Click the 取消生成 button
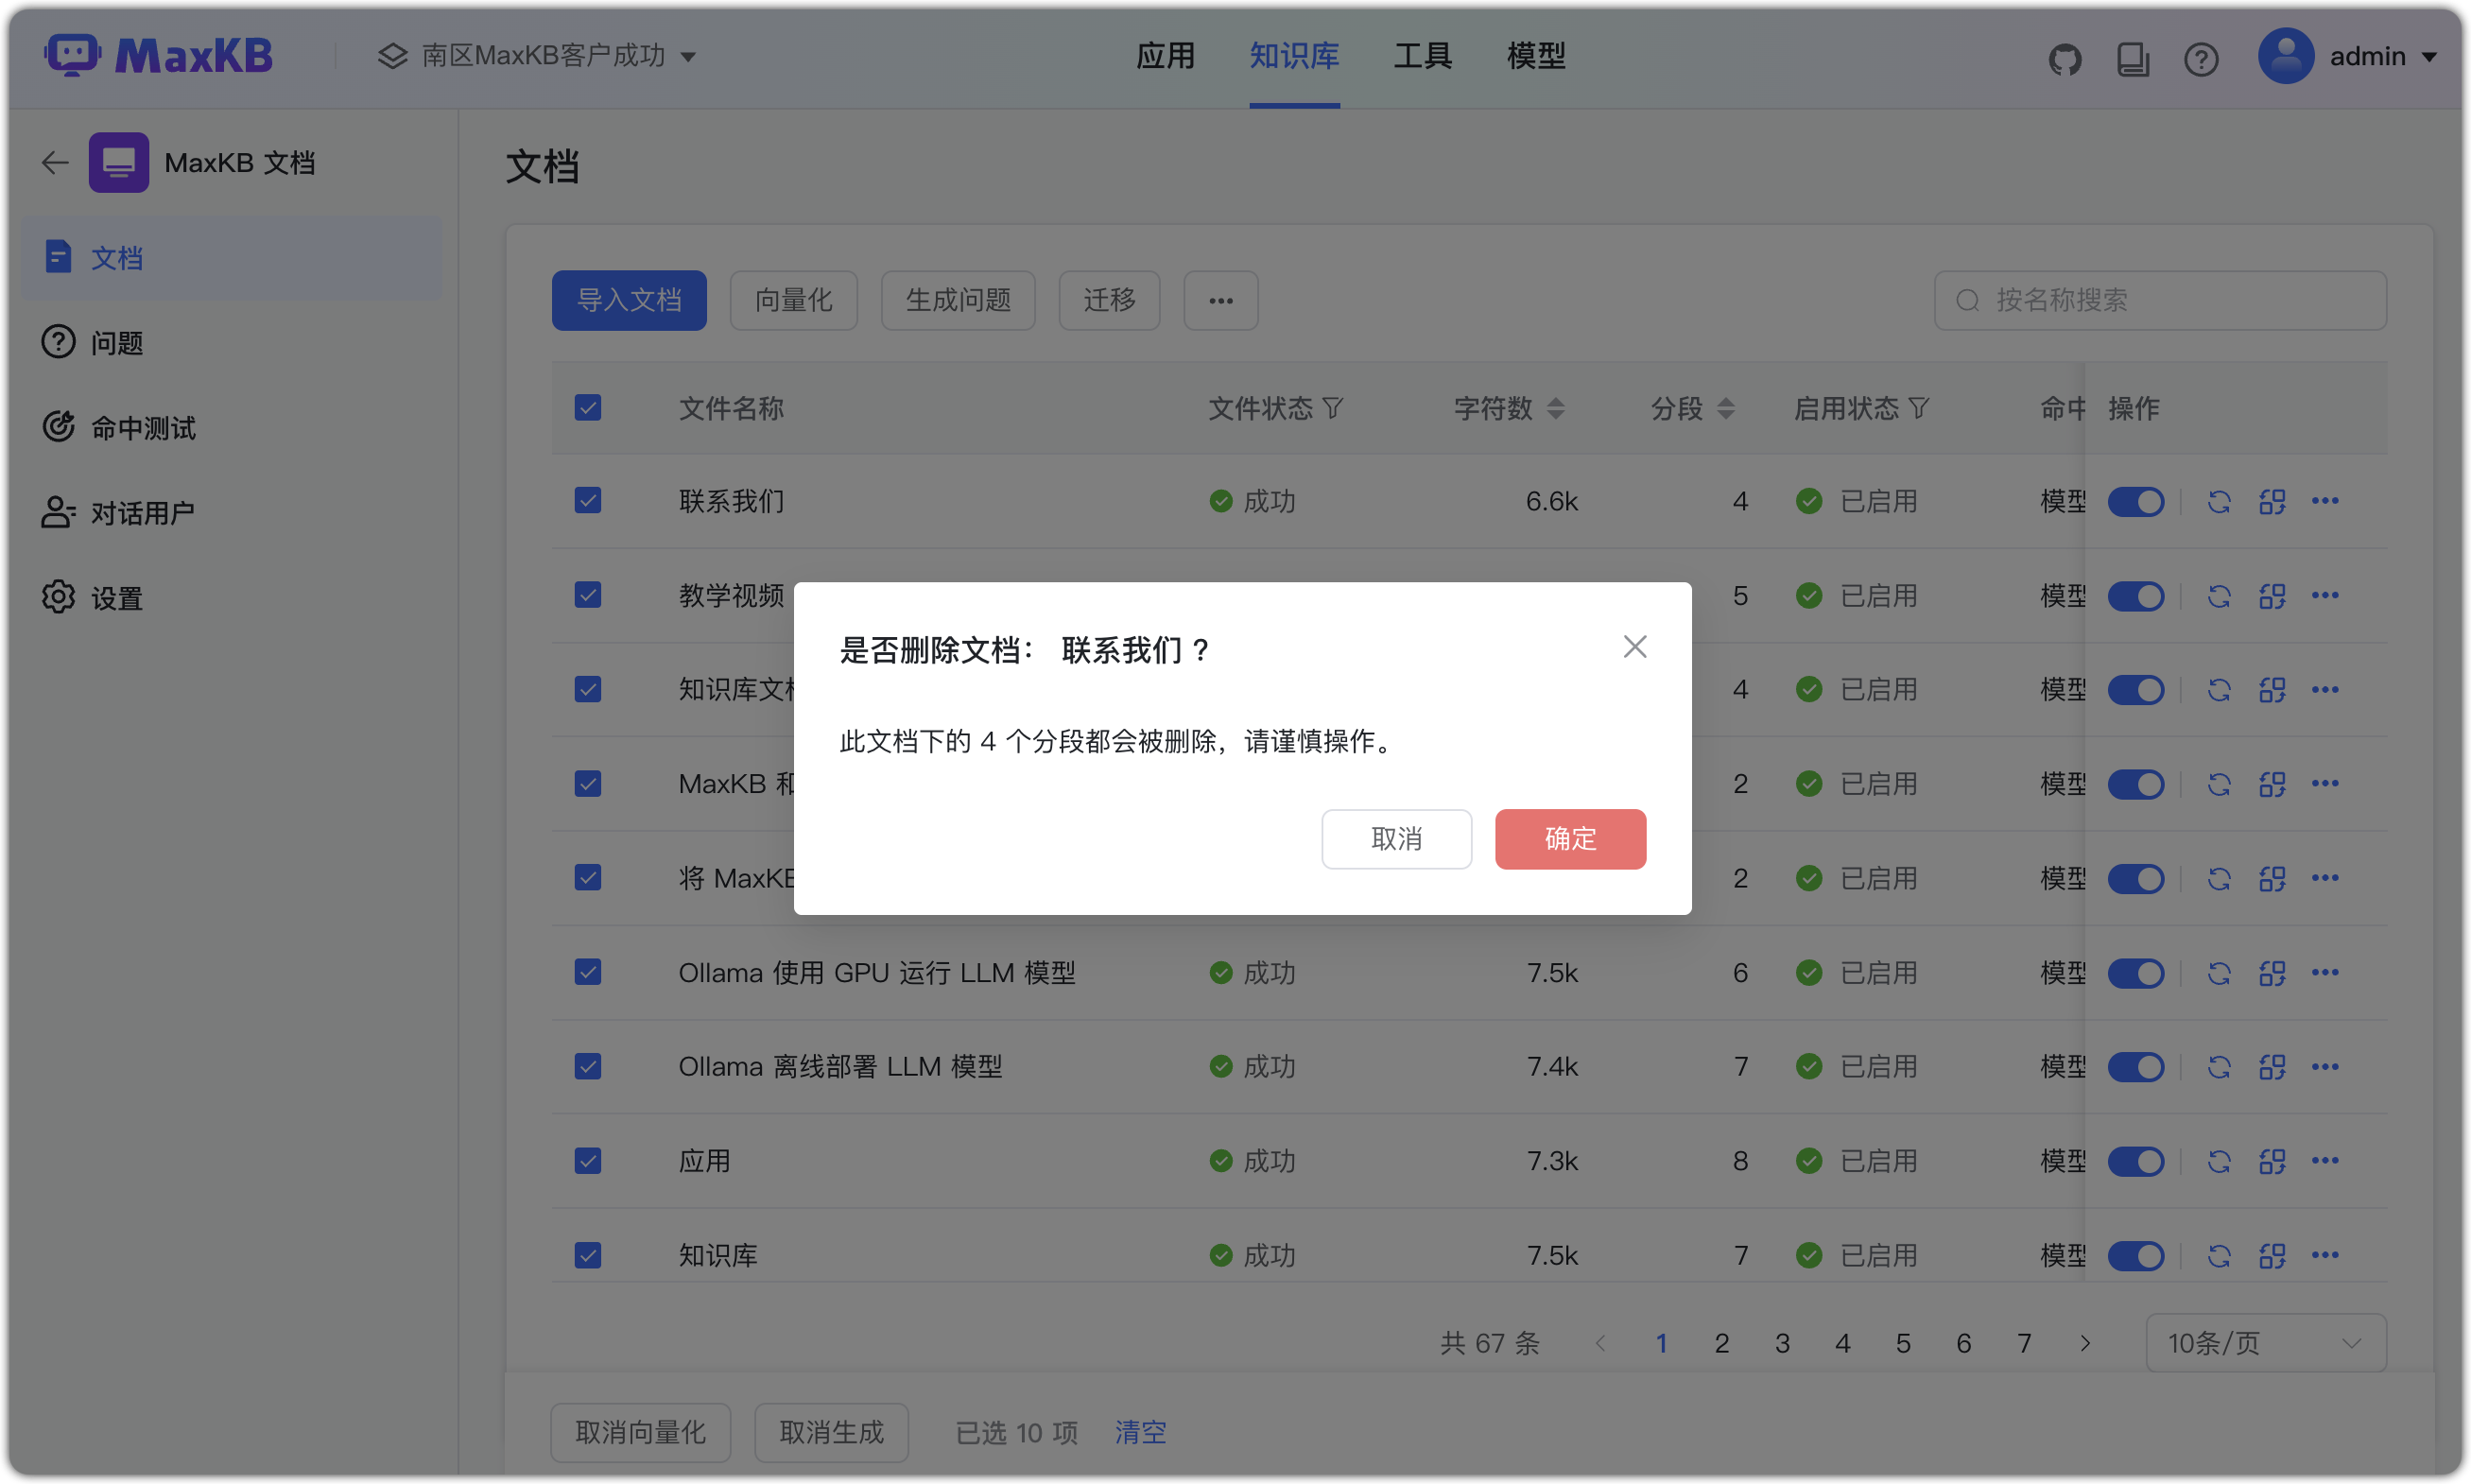Viewport: 2471px width, 1484px height. pos(831,1432)
